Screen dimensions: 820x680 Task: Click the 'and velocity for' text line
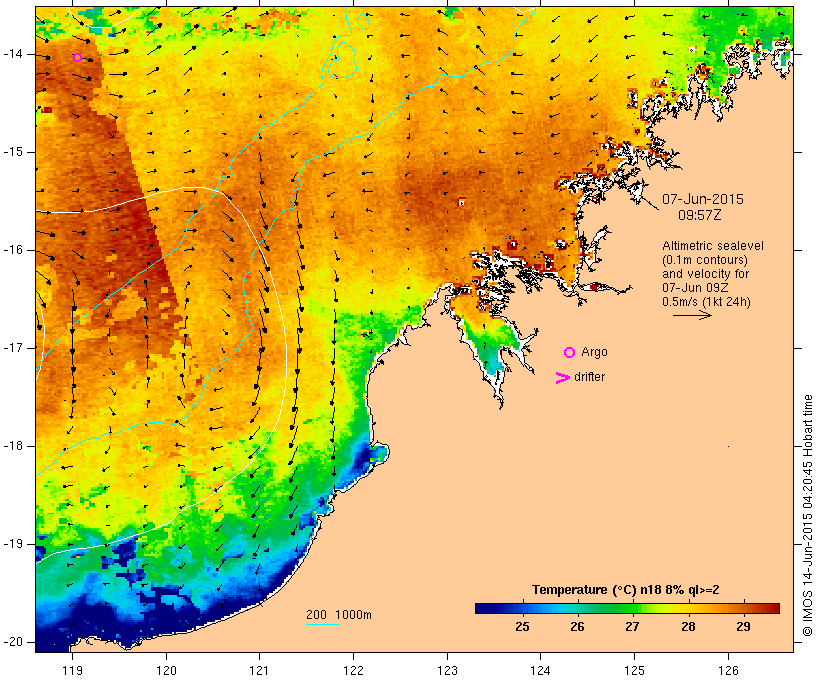tap(705, 274)
